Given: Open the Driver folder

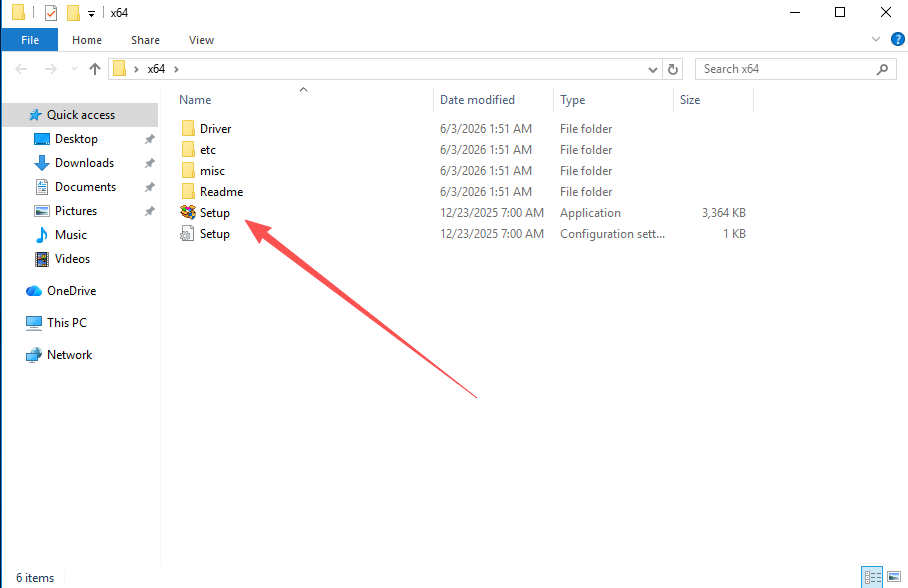Looking at the screenshot, I should (215, 129).
